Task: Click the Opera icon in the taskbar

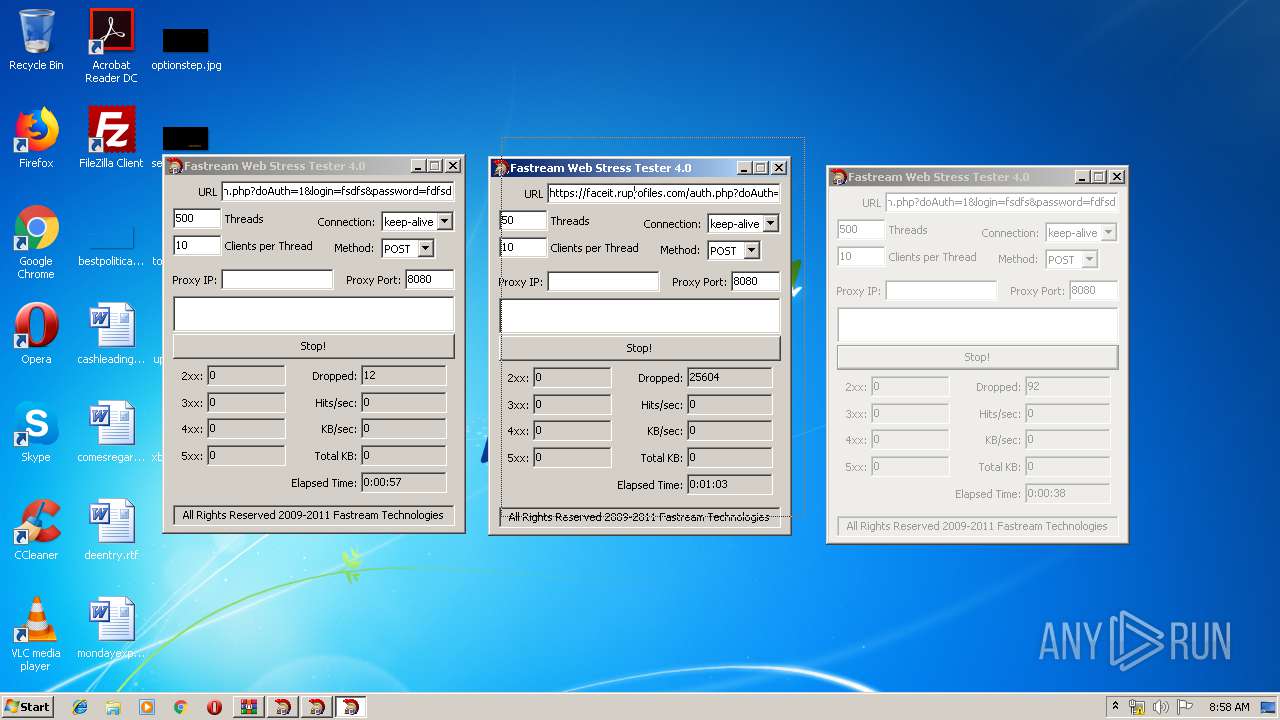Action: pos(214,707)
